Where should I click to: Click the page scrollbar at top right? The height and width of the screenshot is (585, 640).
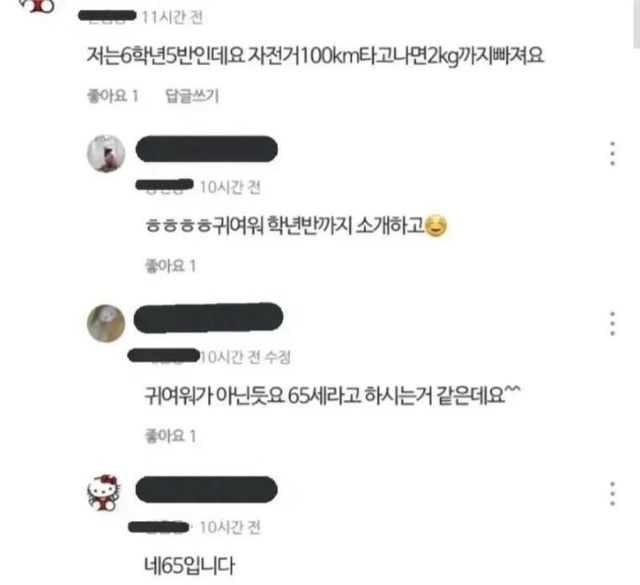pos(636,24)
